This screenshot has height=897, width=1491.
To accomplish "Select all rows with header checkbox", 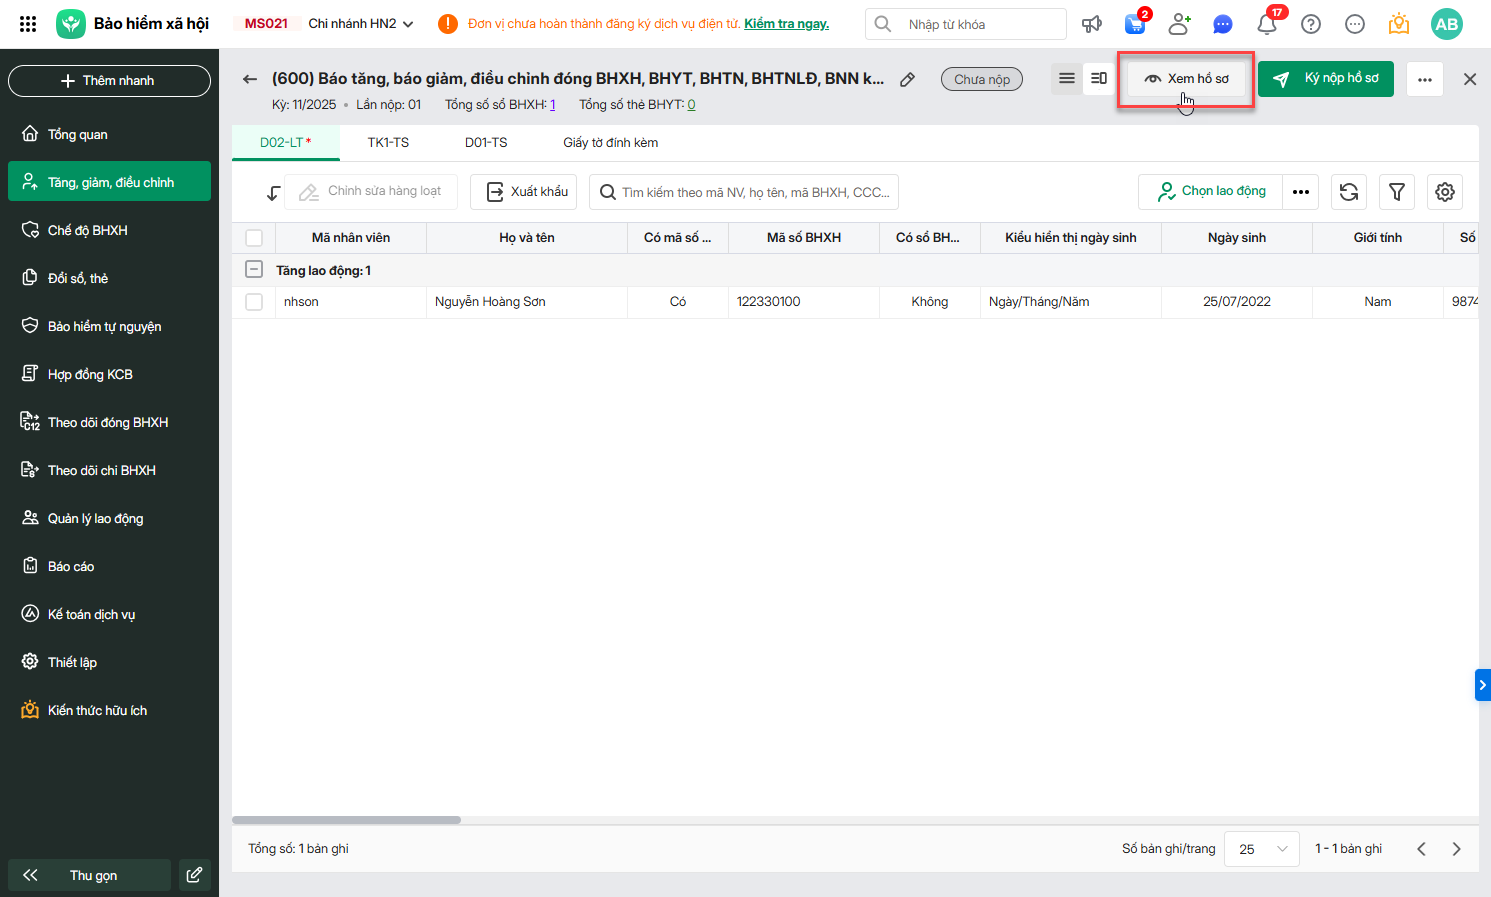I will (x=254, y=238).
